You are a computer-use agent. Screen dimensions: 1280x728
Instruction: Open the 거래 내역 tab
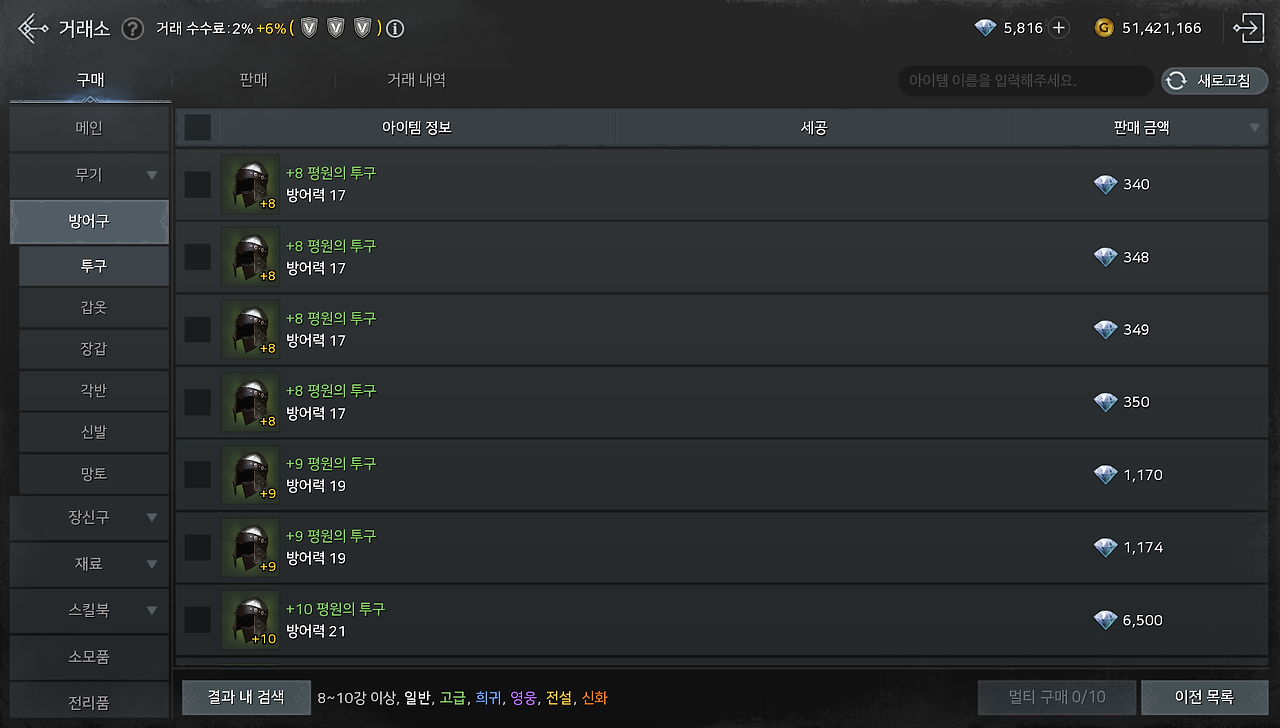416,80
